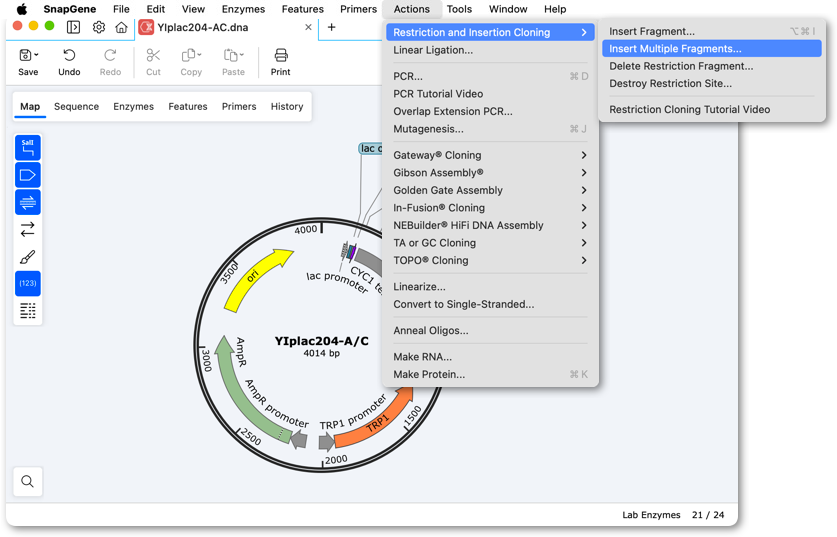Open a new tab with plus button
Screen dimensions: 837x537
click(x=331, y=27)
